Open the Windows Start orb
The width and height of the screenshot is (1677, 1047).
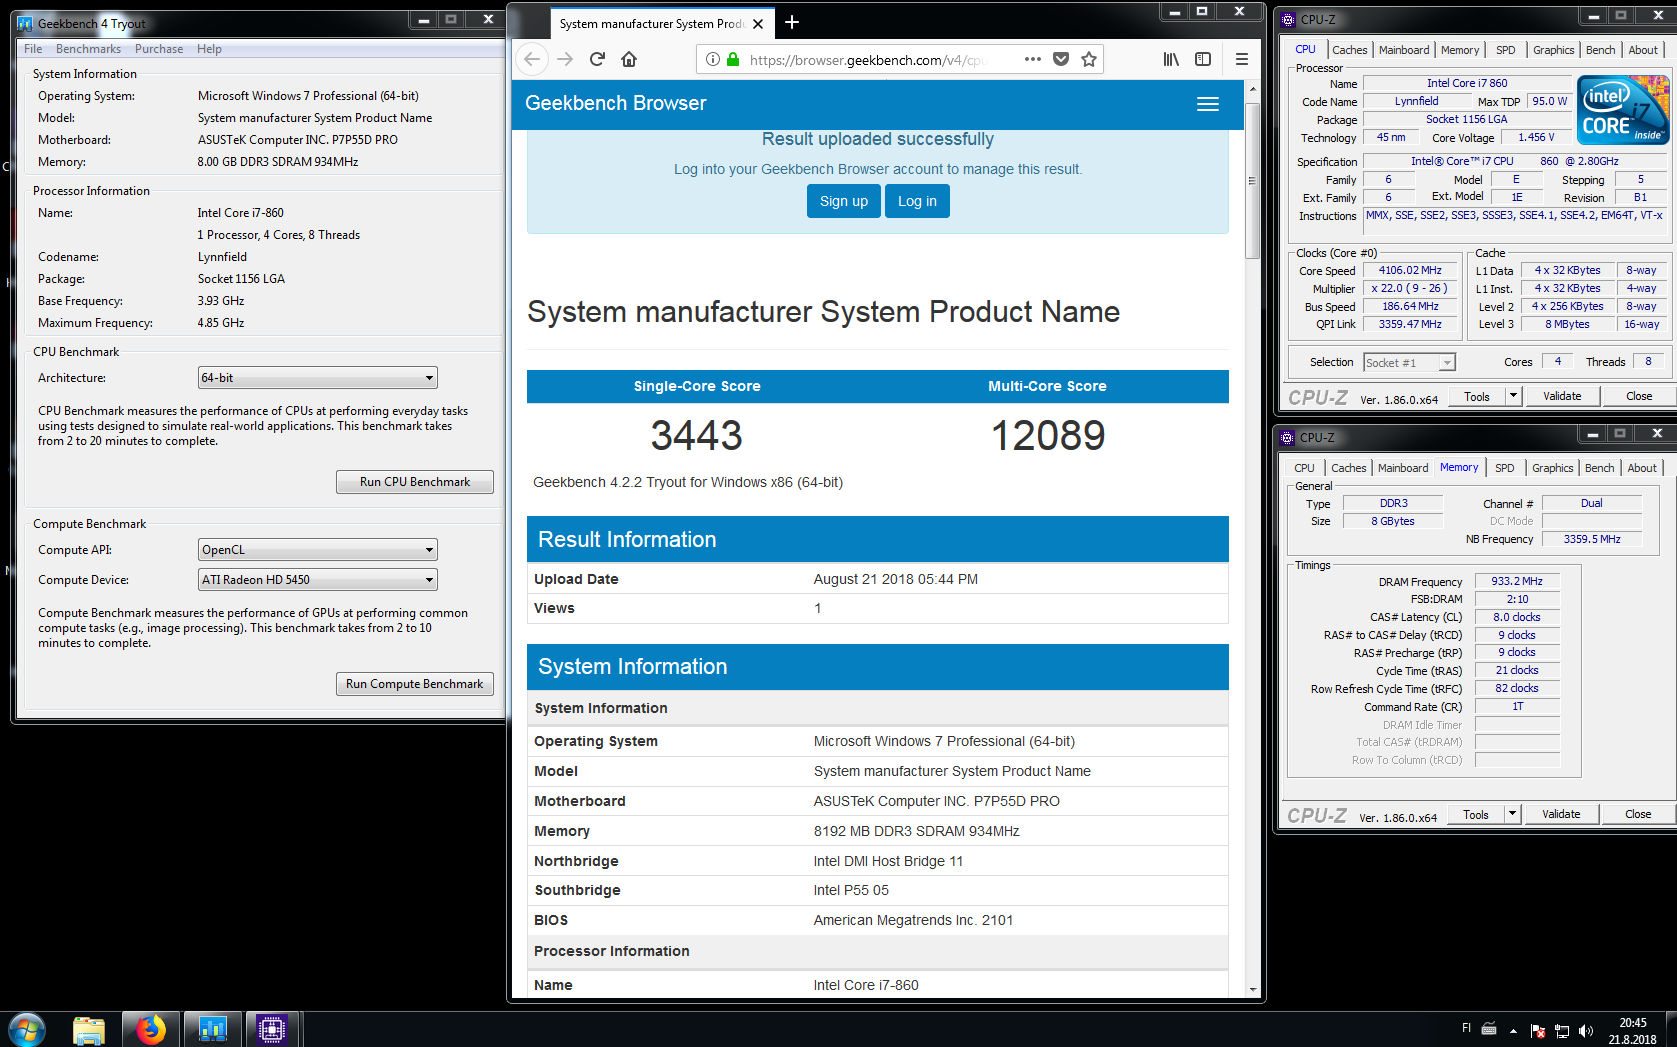[x=27, y=1029]
